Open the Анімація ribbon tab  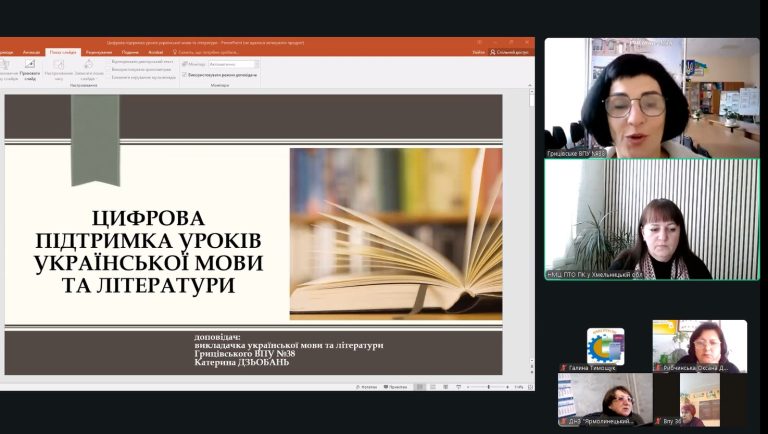[31, 52]
